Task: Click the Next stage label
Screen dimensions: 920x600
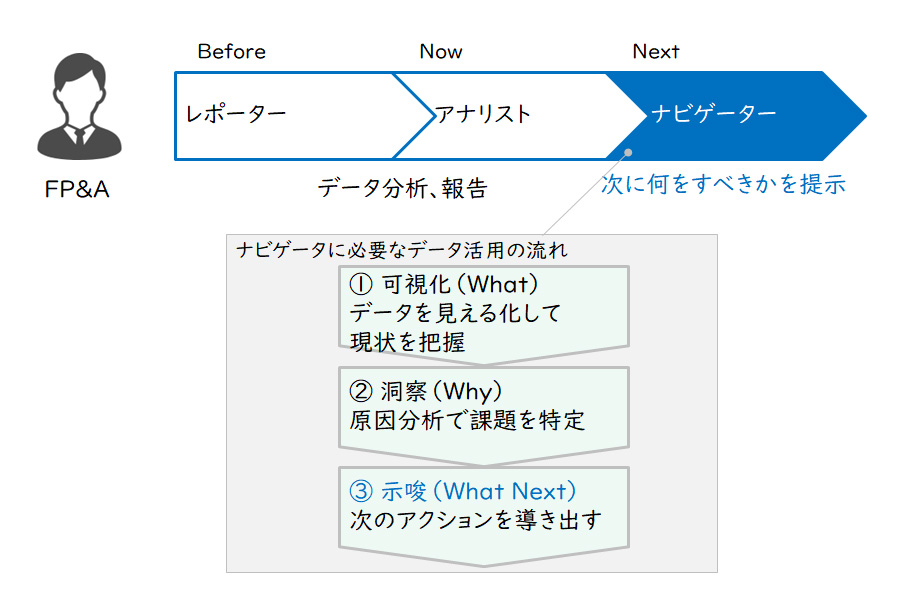Action: [x=656, y=52]
